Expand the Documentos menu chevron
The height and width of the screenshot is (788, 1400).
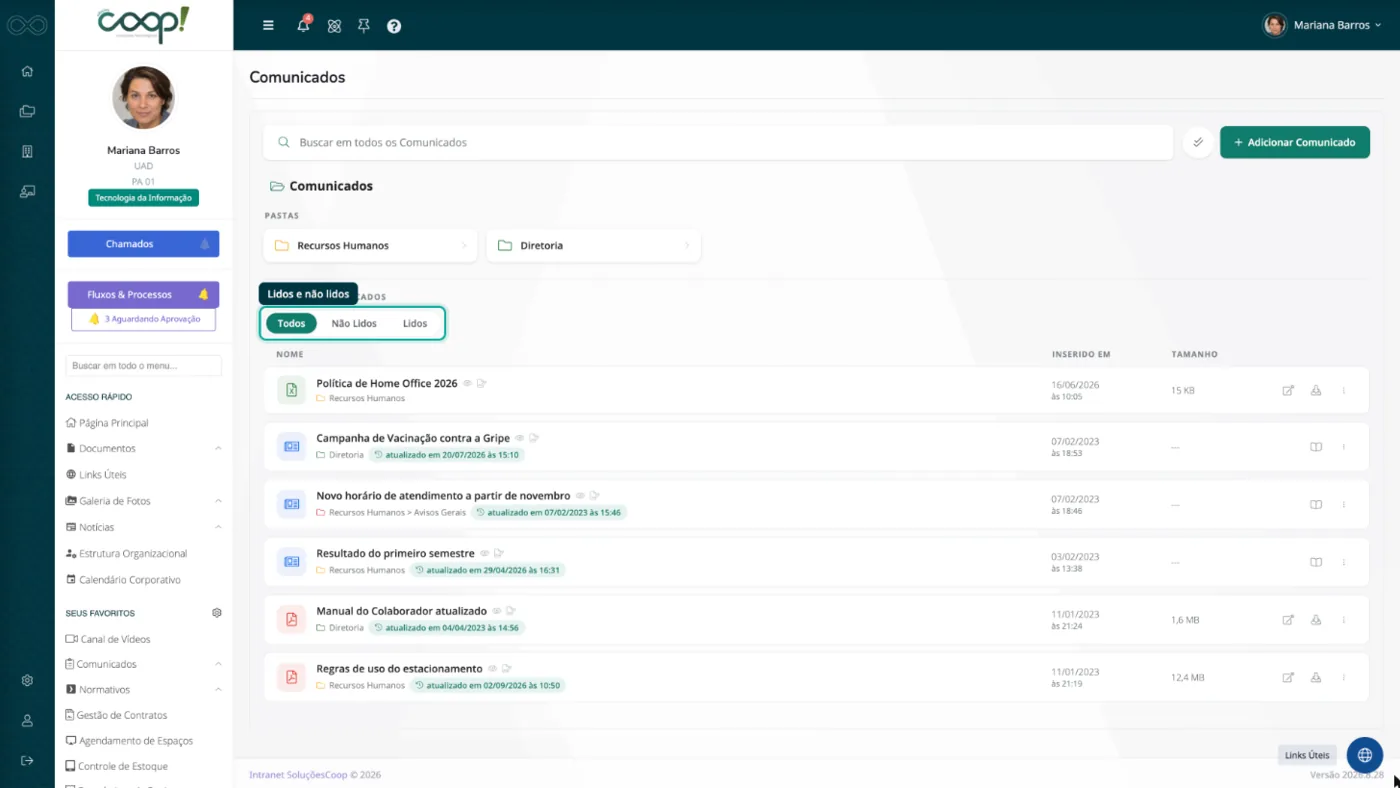tap(218, 449)
